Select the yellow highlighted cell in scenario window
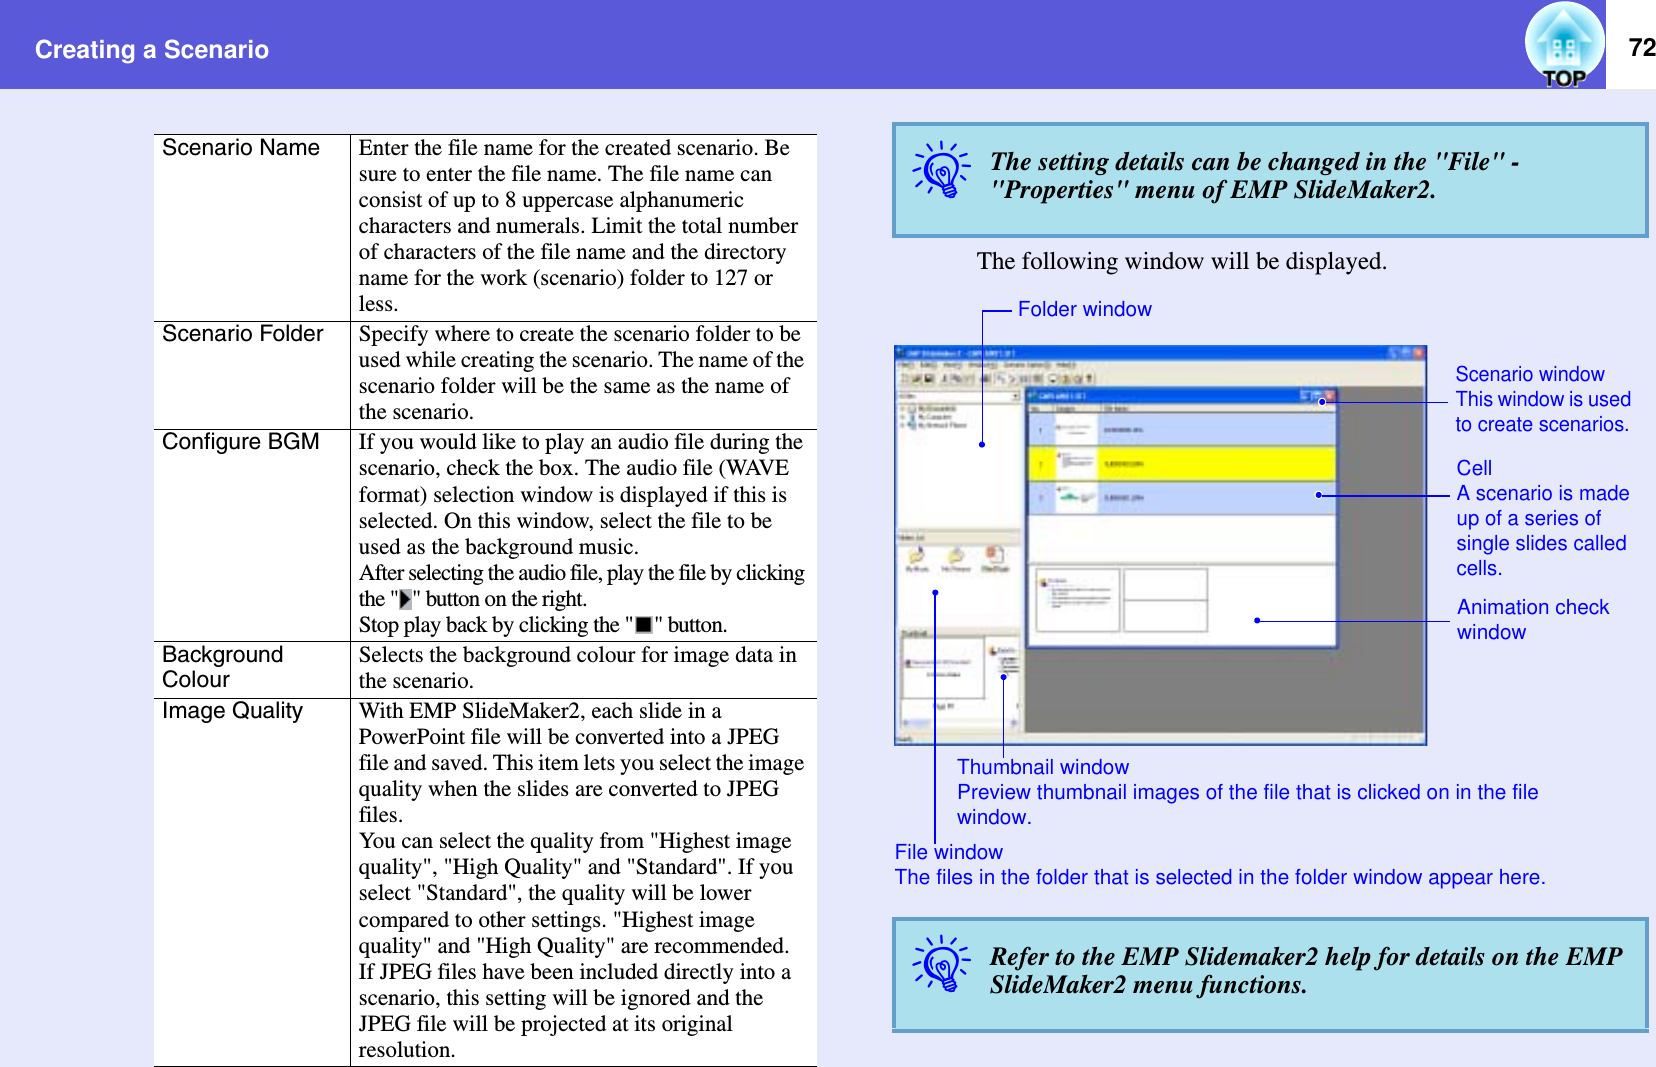This screenshot has height=1067, width=1656. (1183, 464)
